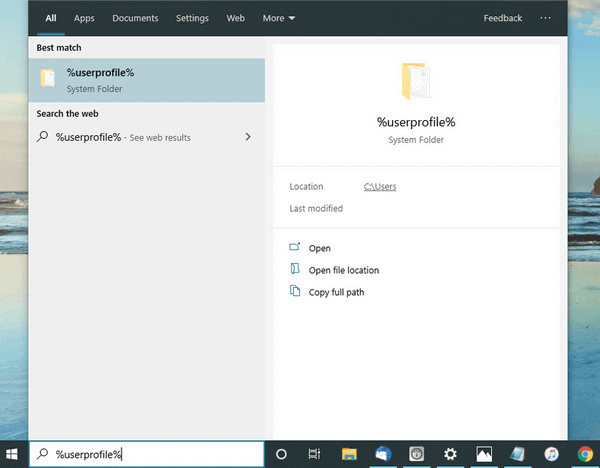This screenshot has height=468, width=600.
Task: Click Open in the preview pane
Action: click(320, 248)
